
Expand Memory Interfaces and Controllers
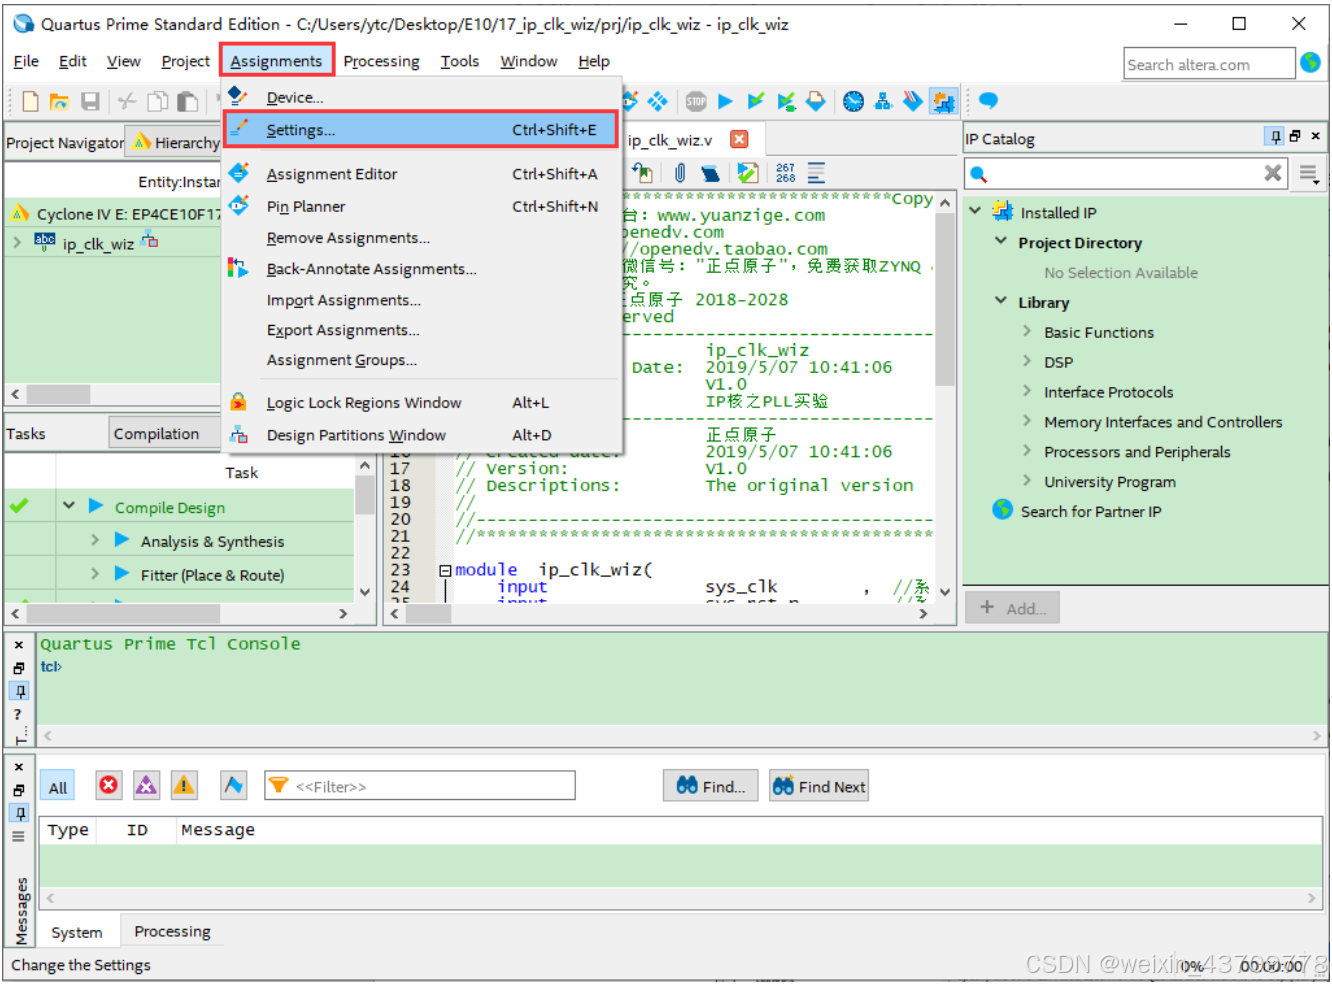coord(1027,421)
